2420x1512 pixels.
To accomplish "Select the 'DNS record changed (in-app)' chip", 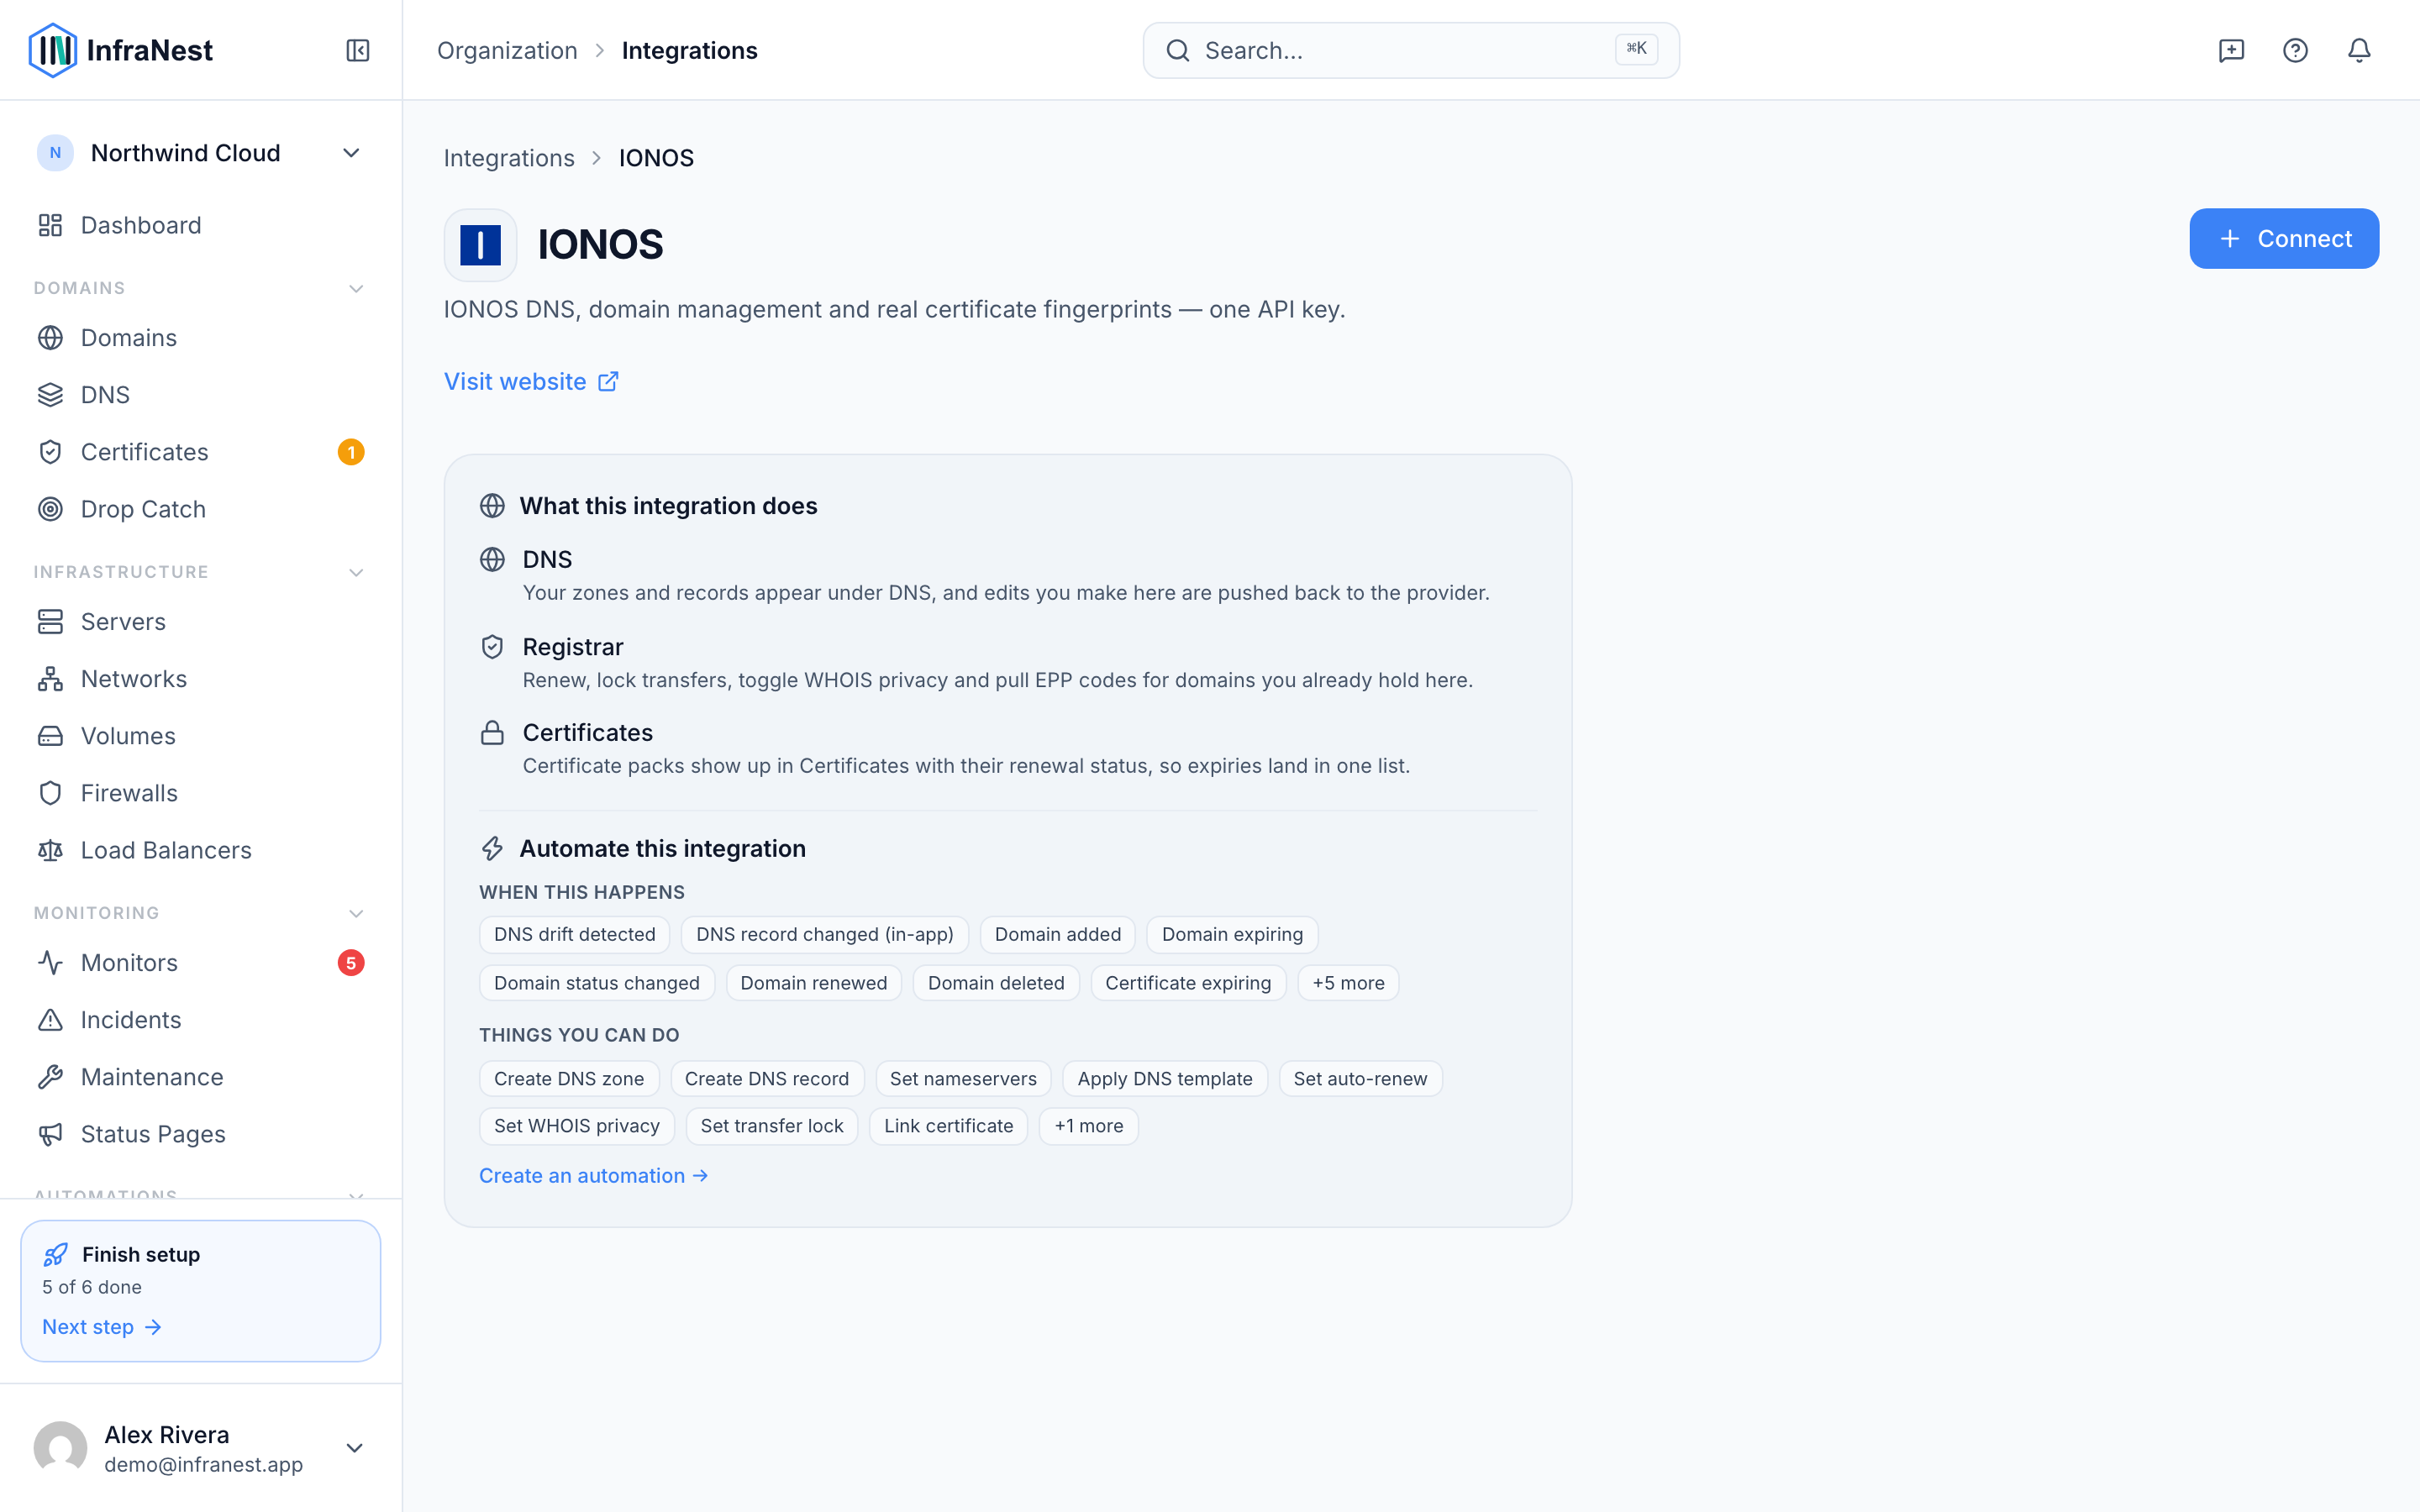I will click(825, 935).
